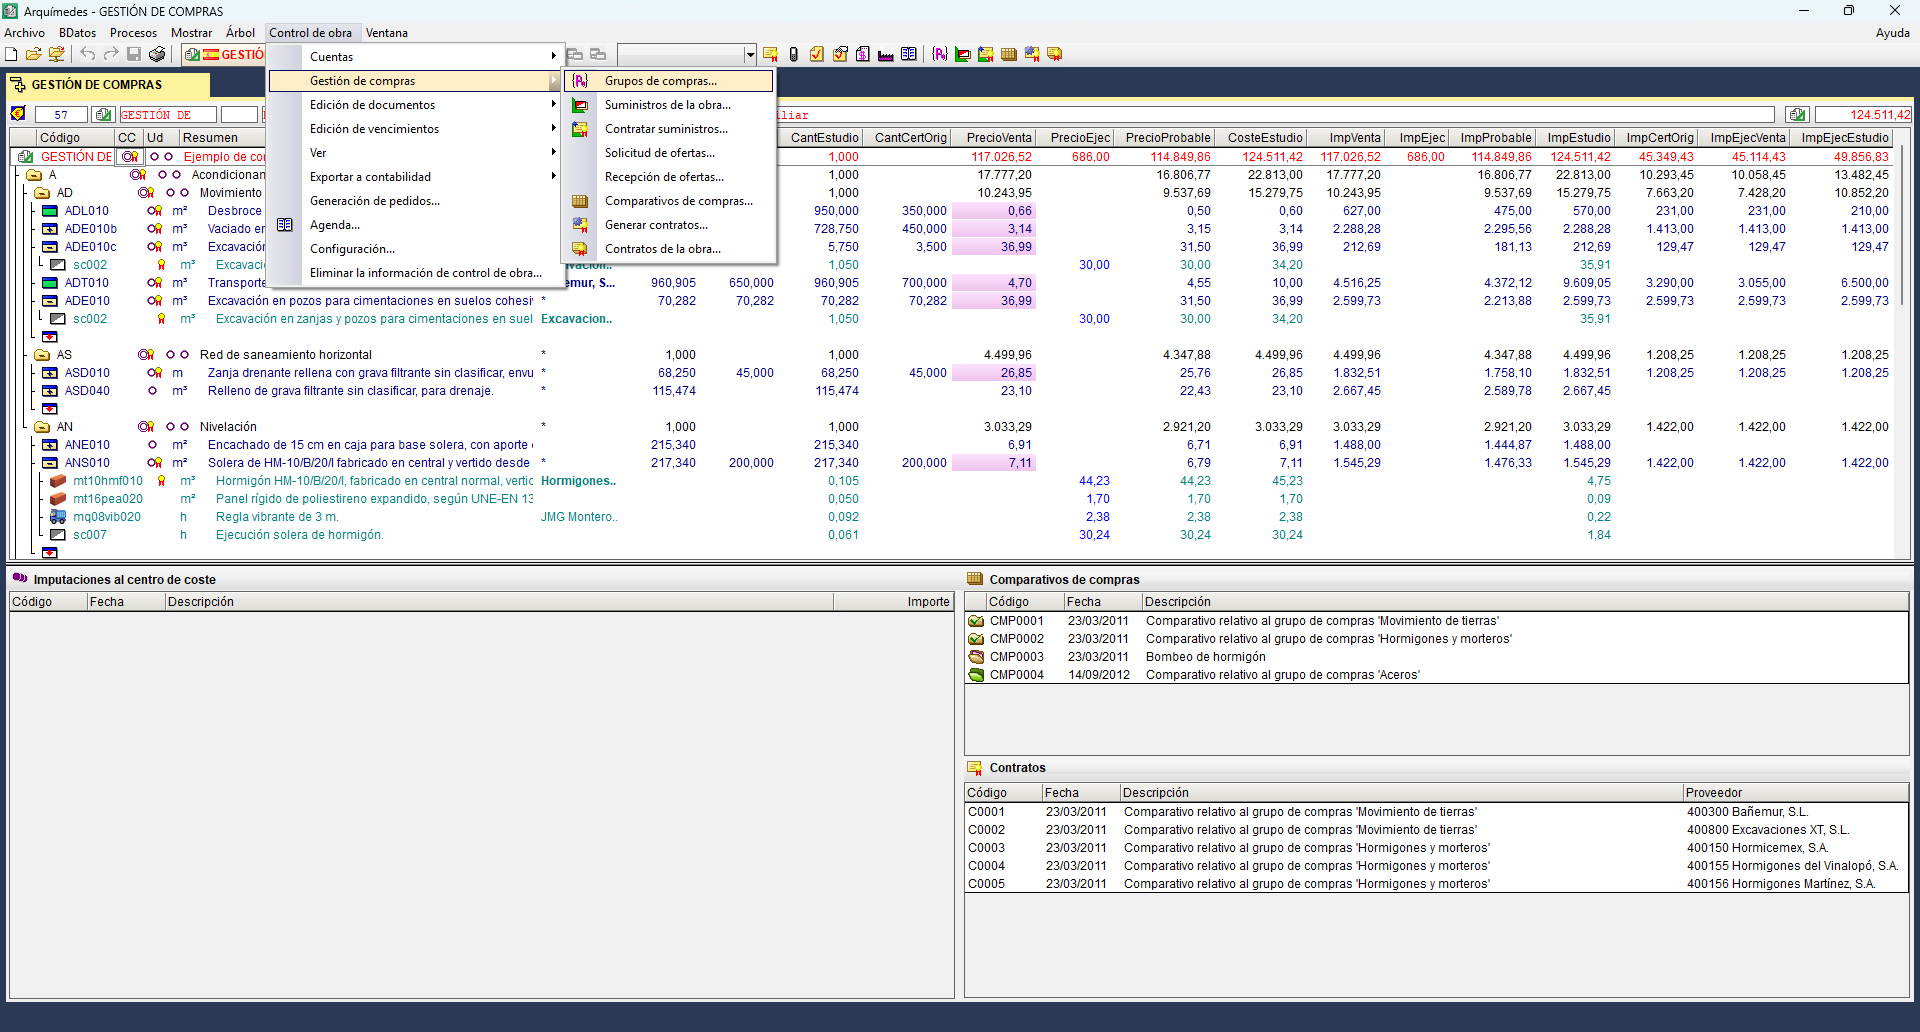This screenshot has width=1920, height=1032.
Task: Click the PrecioVenta column header
Action: click(998, 138)
